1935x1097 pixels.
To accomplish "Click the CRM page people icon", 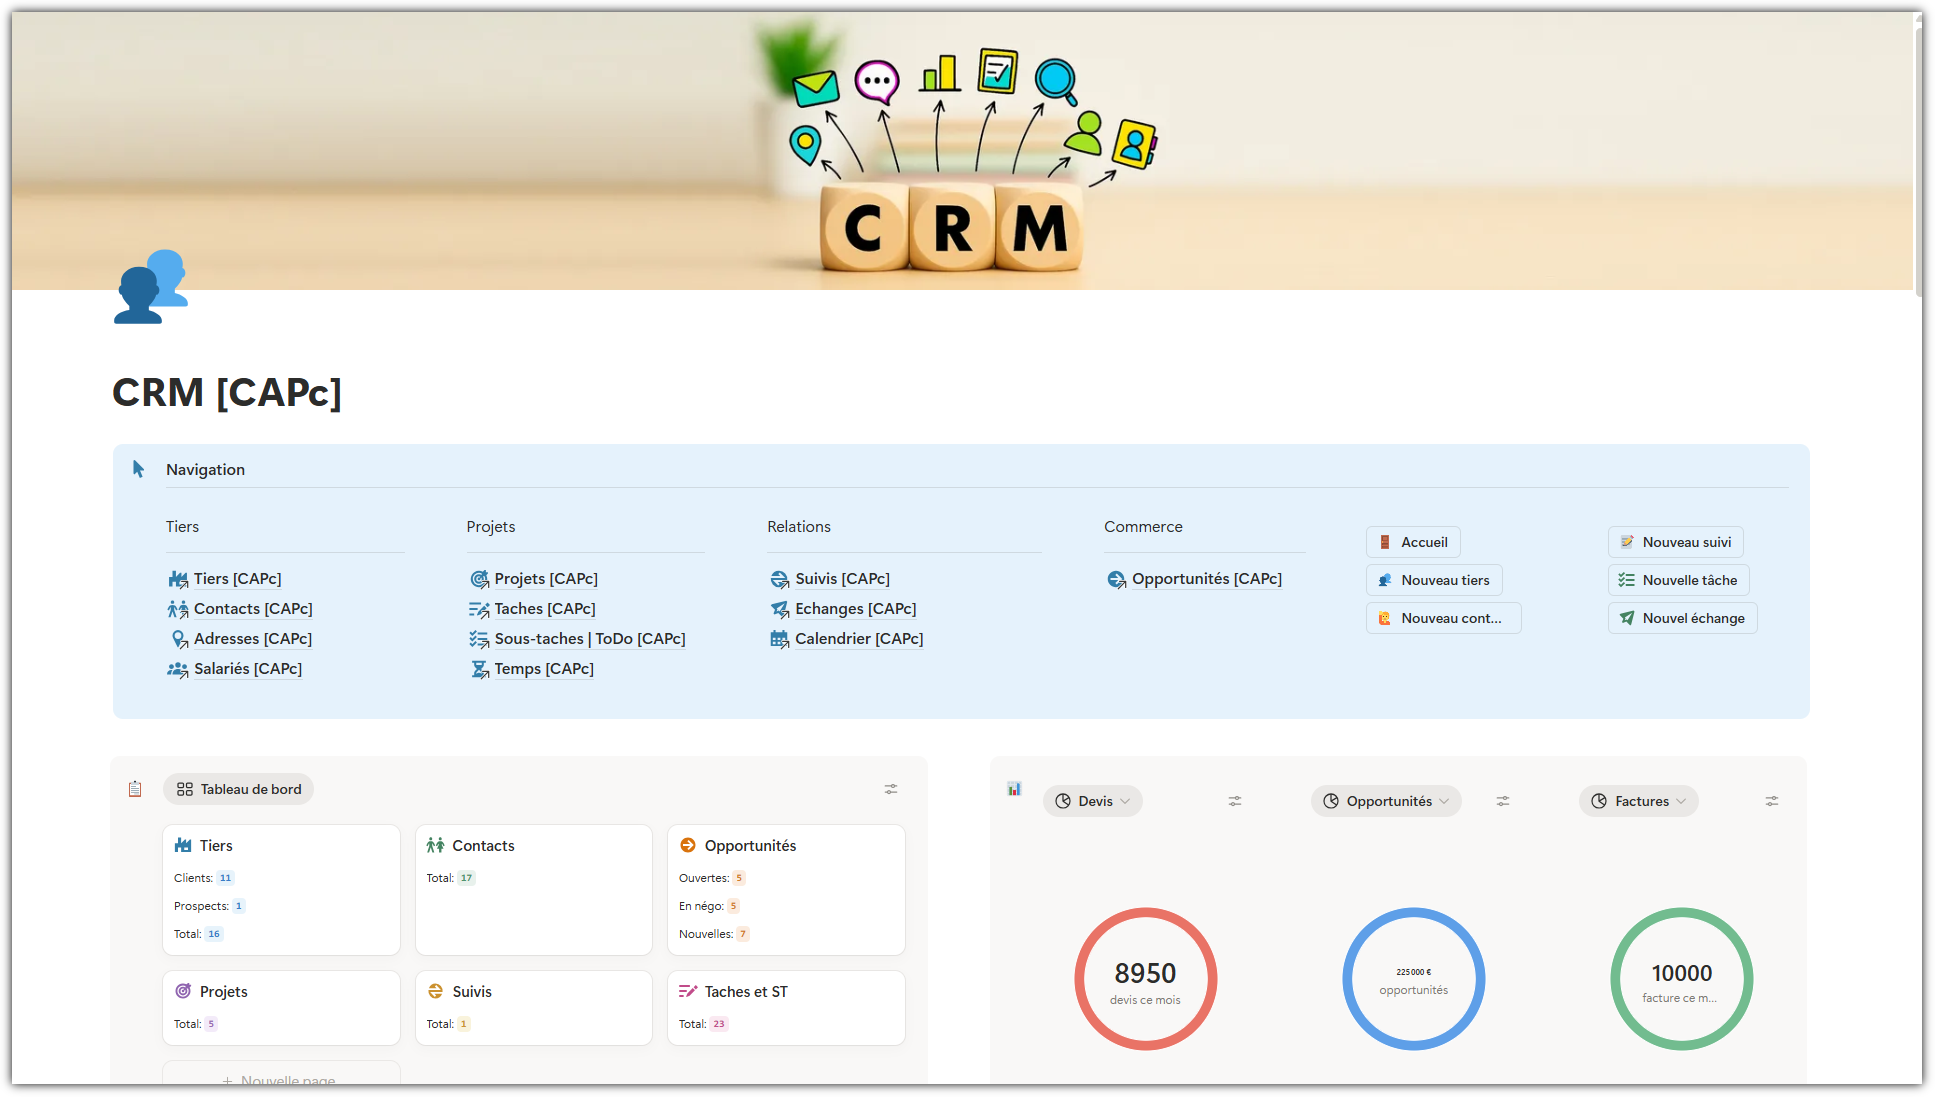I will click(150, 288).
